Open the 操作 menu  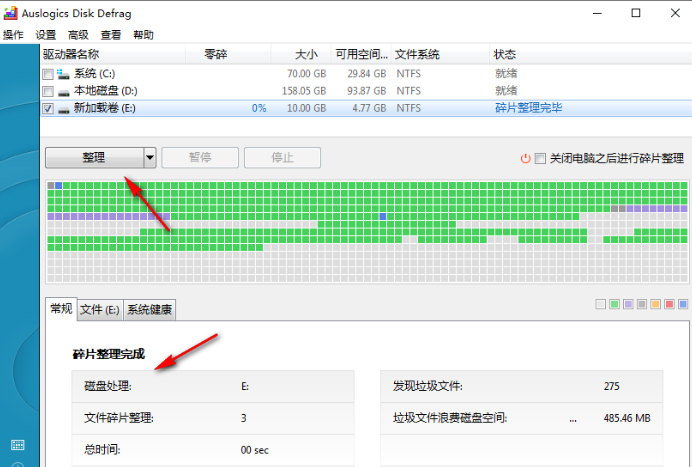click(13, 35)
